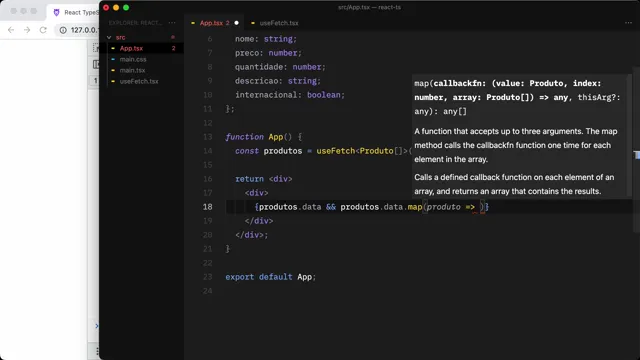The image size is (640, 360).
Task: Click line number 13 in the gutter
Action: (208, 137)
